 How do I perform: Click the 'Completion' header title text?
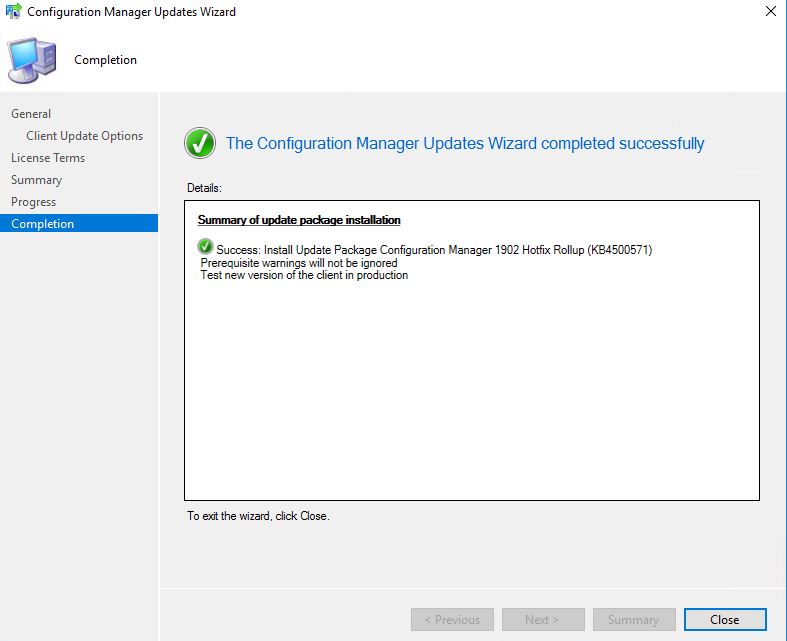click(x=105, y=60)
